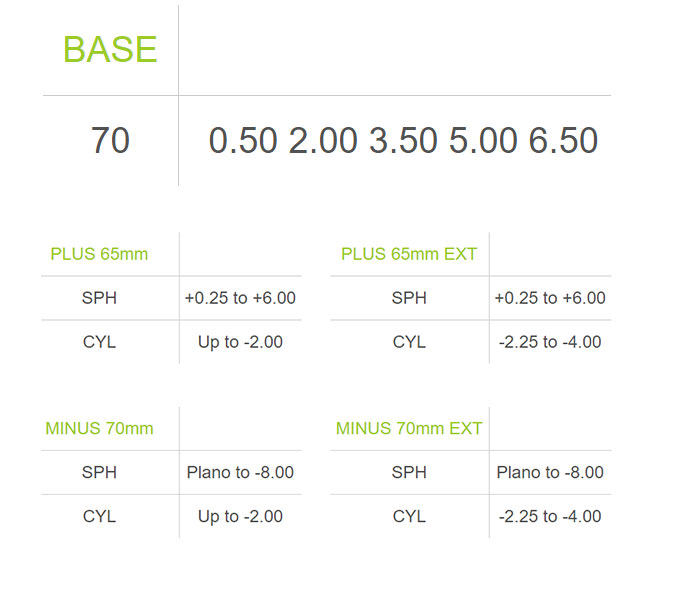This screenshot has width=677, height=604.
Task: Select the PLUS 65mm EXT table heading
Action: (x=409, y=254)
